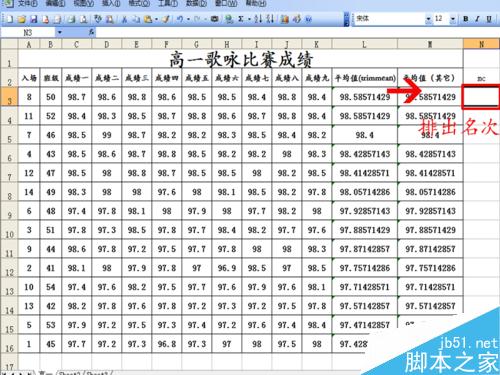
Task: Toggle Bold formatting
Action: click(466, 19)
